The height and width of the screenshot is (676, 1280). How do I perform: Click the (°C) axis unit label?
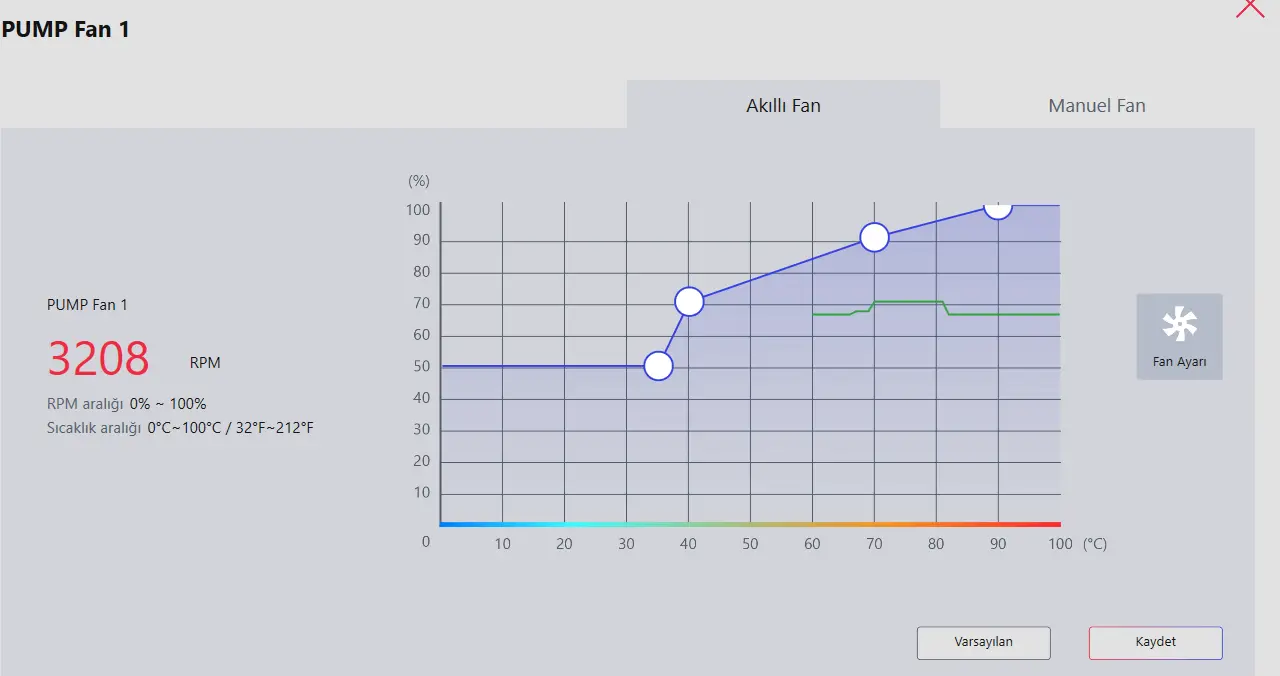pyautogui.click(x=1094, y=544)
